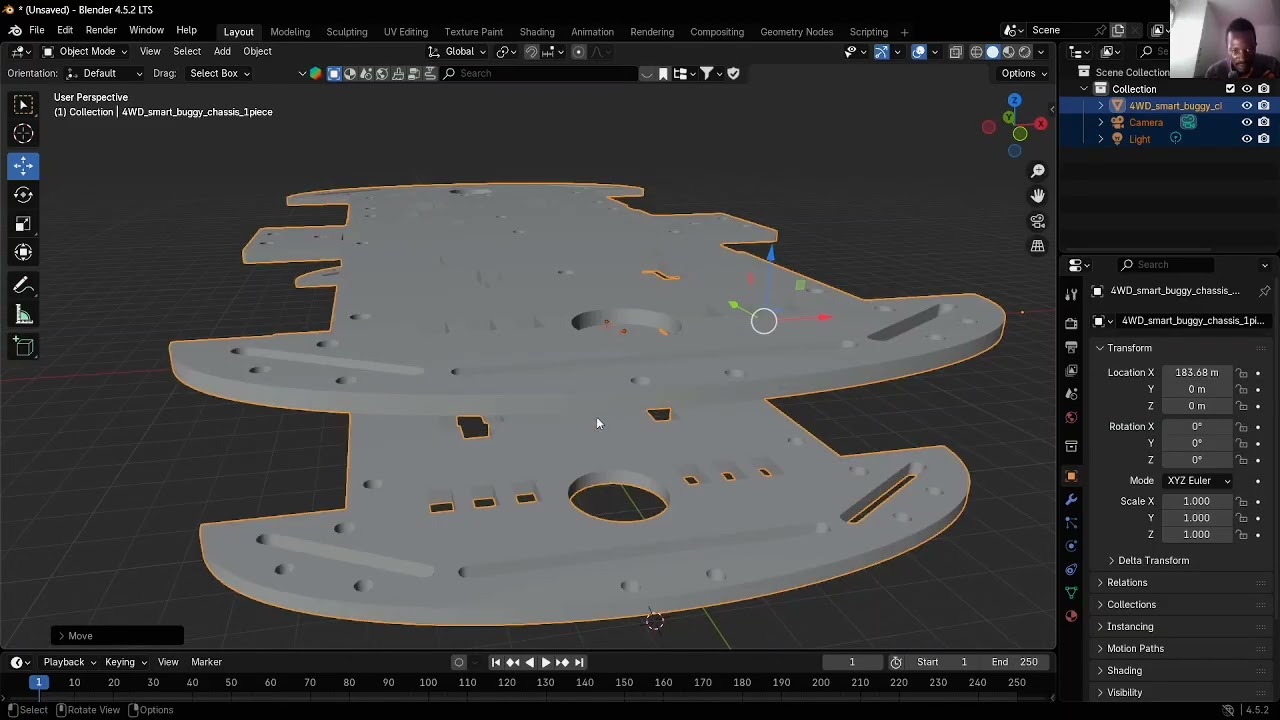1280x720 pixels.
Task: Toggle the camera view icon
Action: point(1038,221)
